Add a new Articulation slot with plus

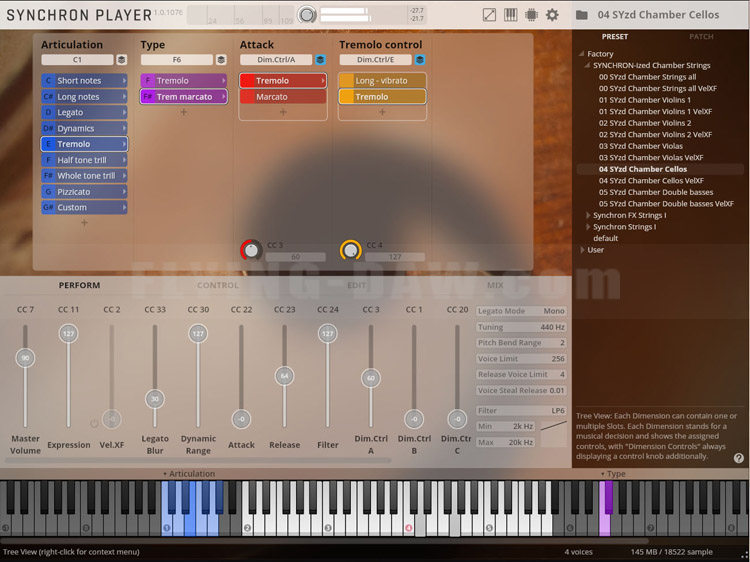(x=84, y=223)
